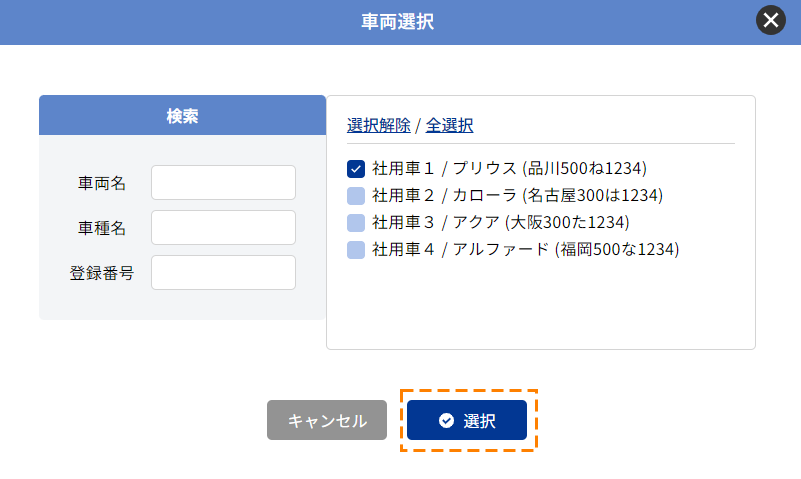Close the 車両選択 dialog with X icon
The height and width of the screenshot is (479, 801).
click(770, 20)
